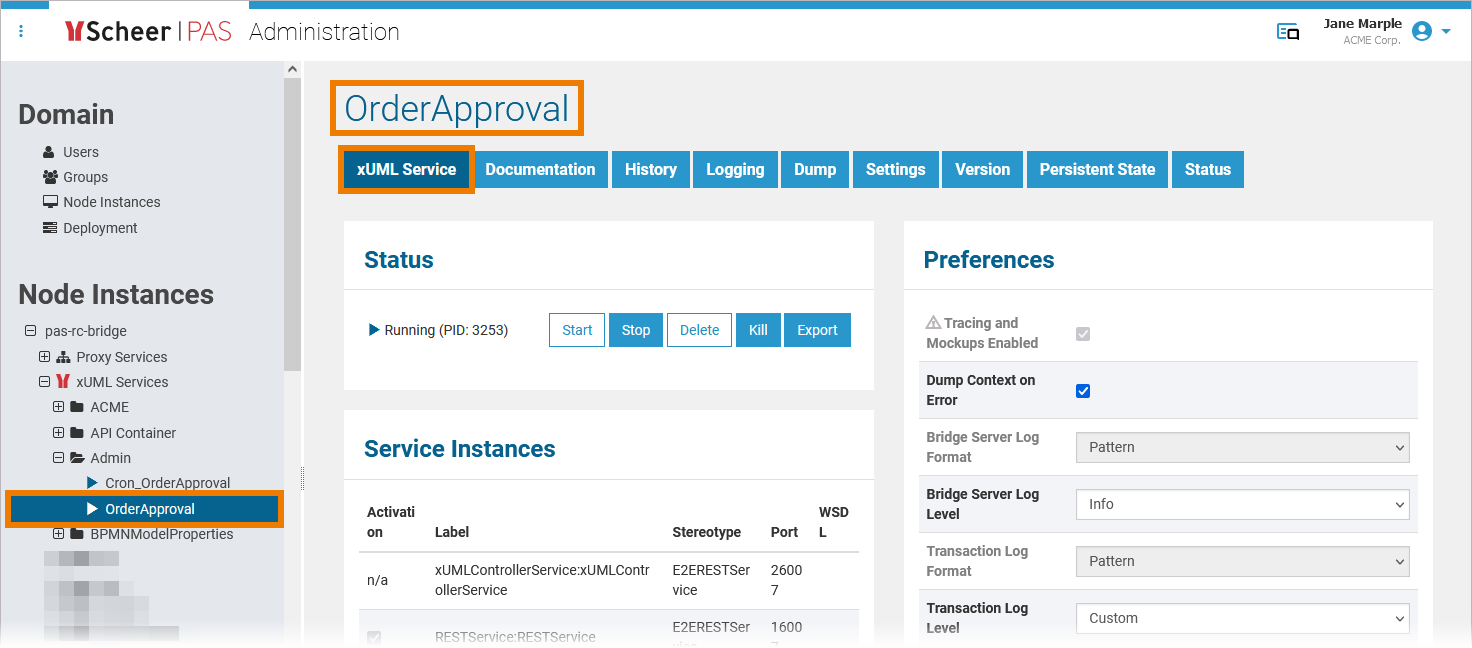Open Transaction Log Level dropdown

(1243, 618)
